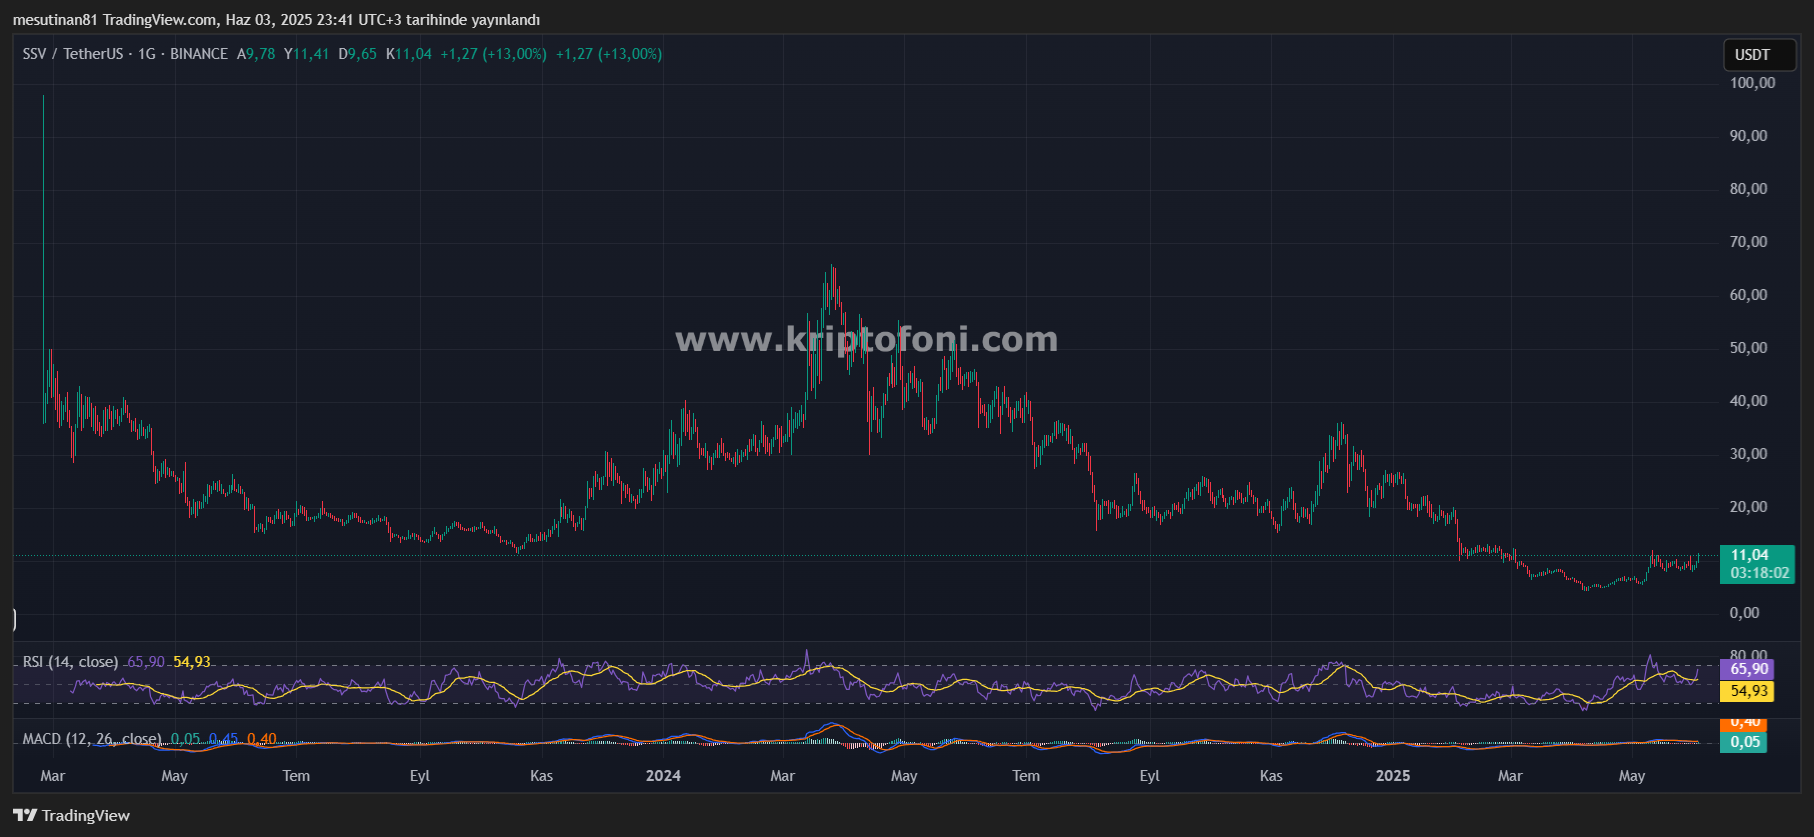This screenshot has height=837, width=1814.
Task: Click the 2025 label on time axis
Action: tap(1393, 776)
